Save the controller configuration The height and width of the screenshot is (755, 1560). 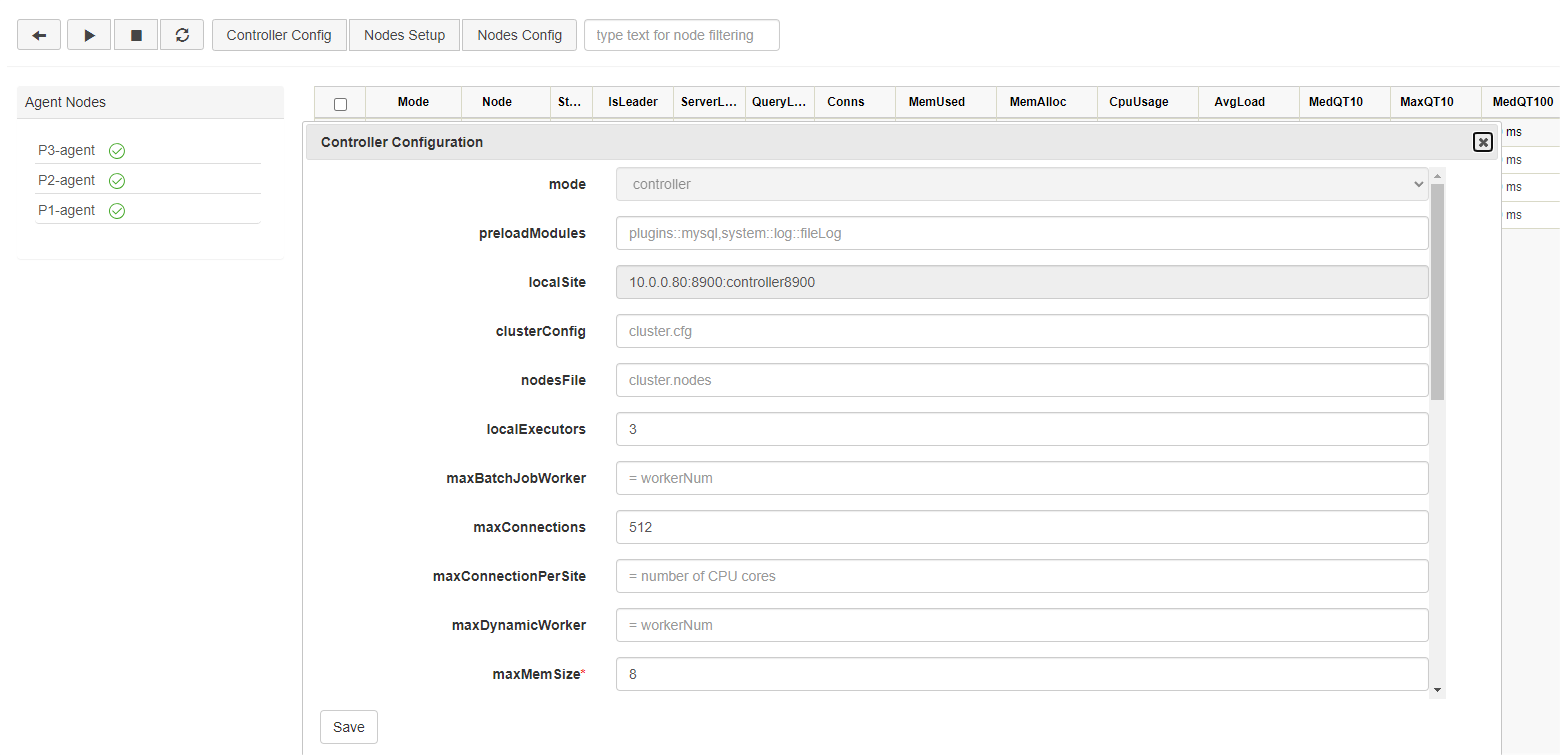[x=348, y=727]
